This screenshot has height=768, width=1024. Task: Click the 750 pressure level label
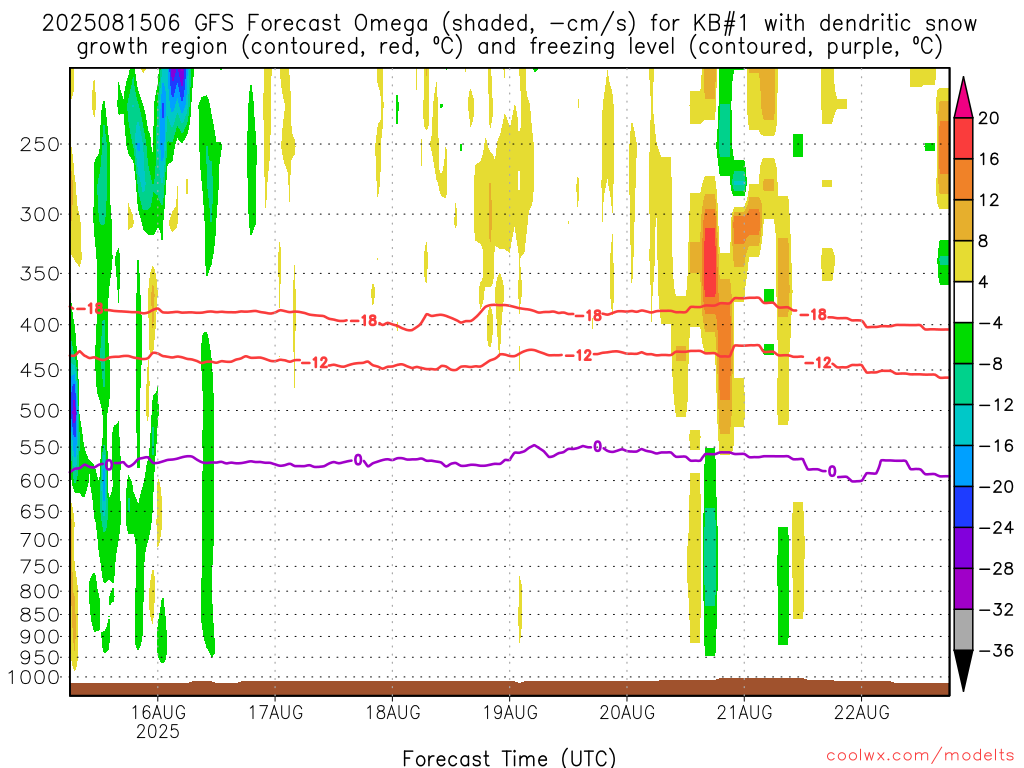click(40, 567)
